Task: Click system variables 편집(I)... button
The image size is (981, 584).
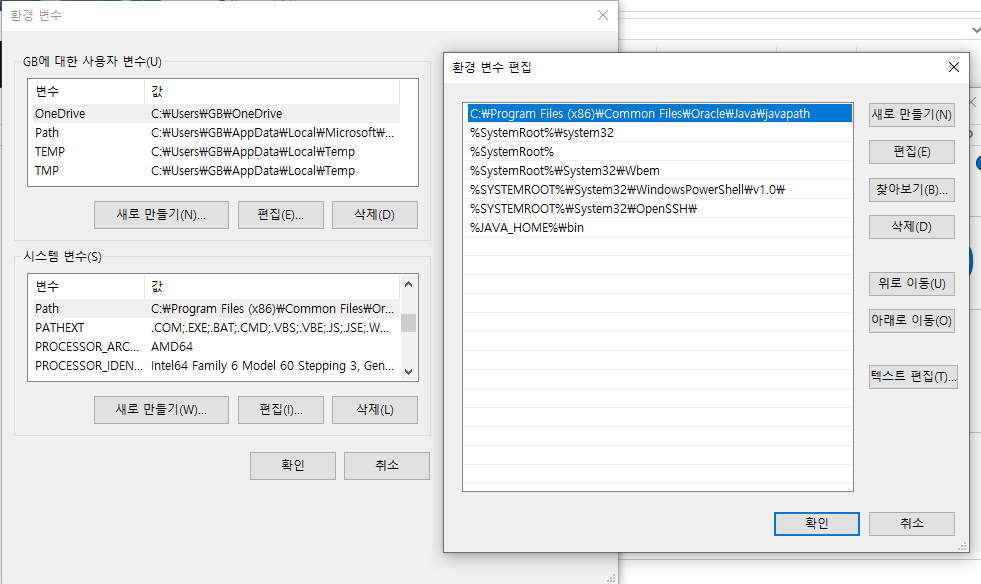Action: (x=281, y=410)
